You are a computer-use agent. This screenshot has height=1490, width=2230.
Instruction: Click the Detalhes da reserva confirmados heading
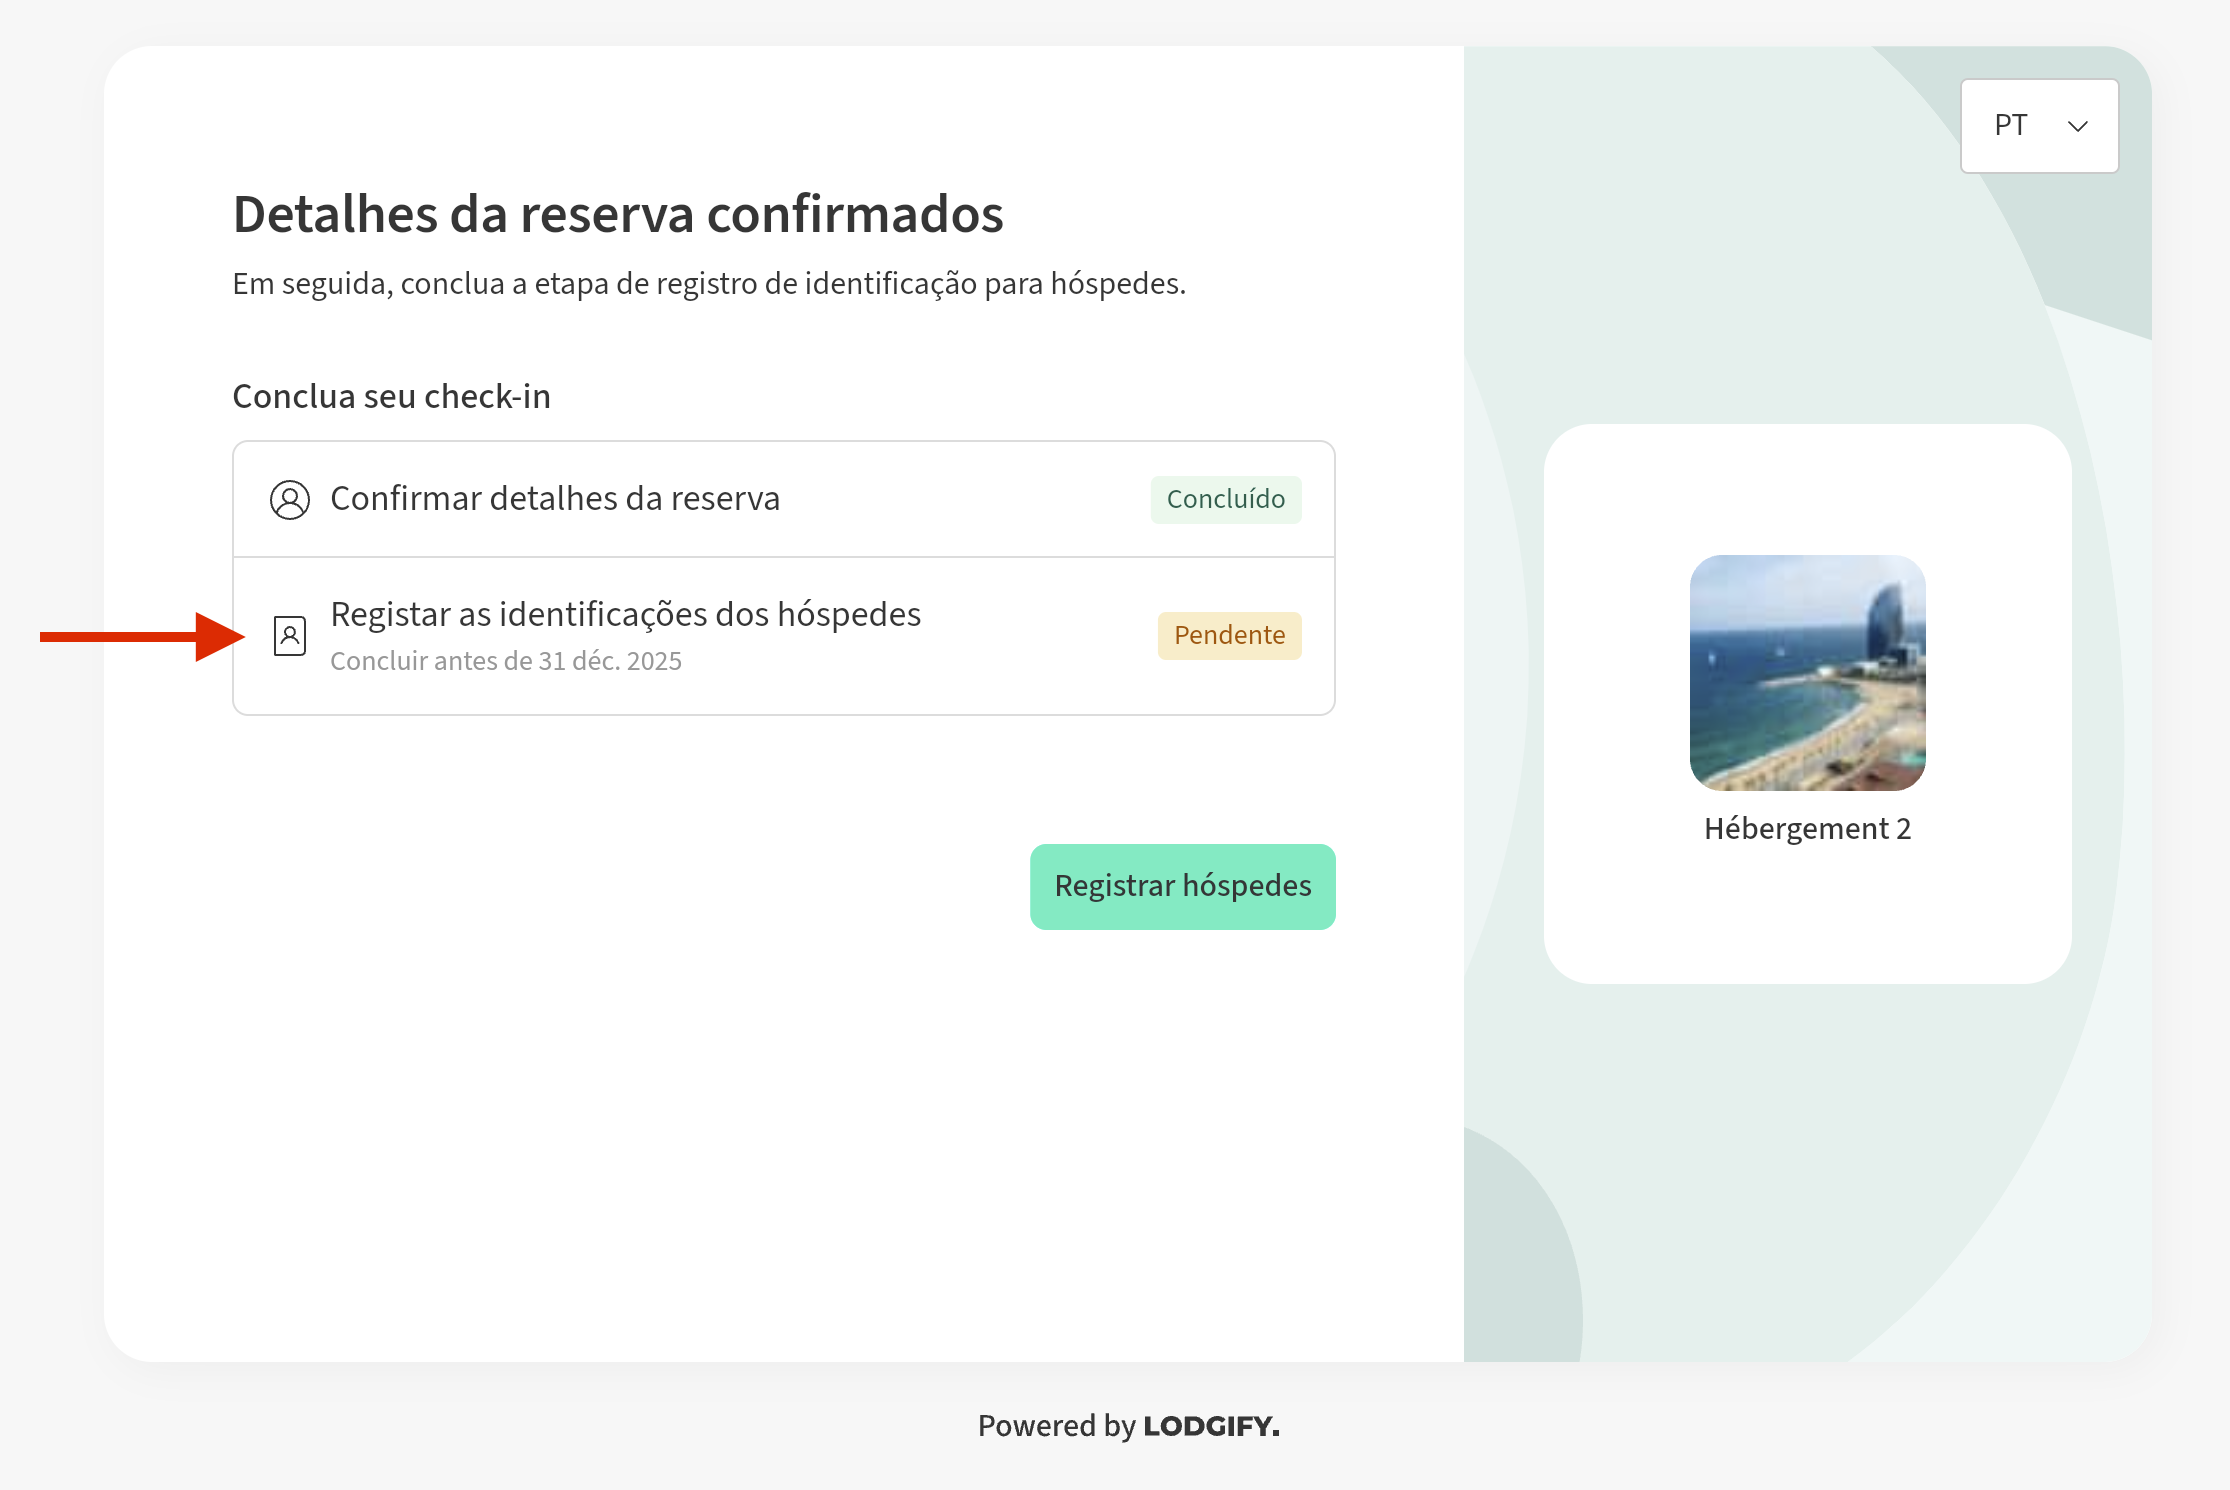[617, 214]
